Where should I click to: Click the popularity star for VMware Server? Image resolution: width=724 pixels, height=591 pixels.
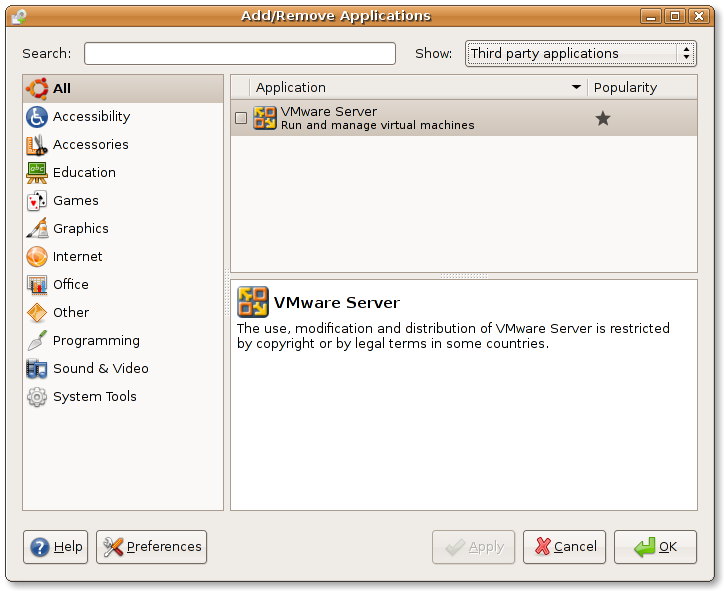point(603,118)
